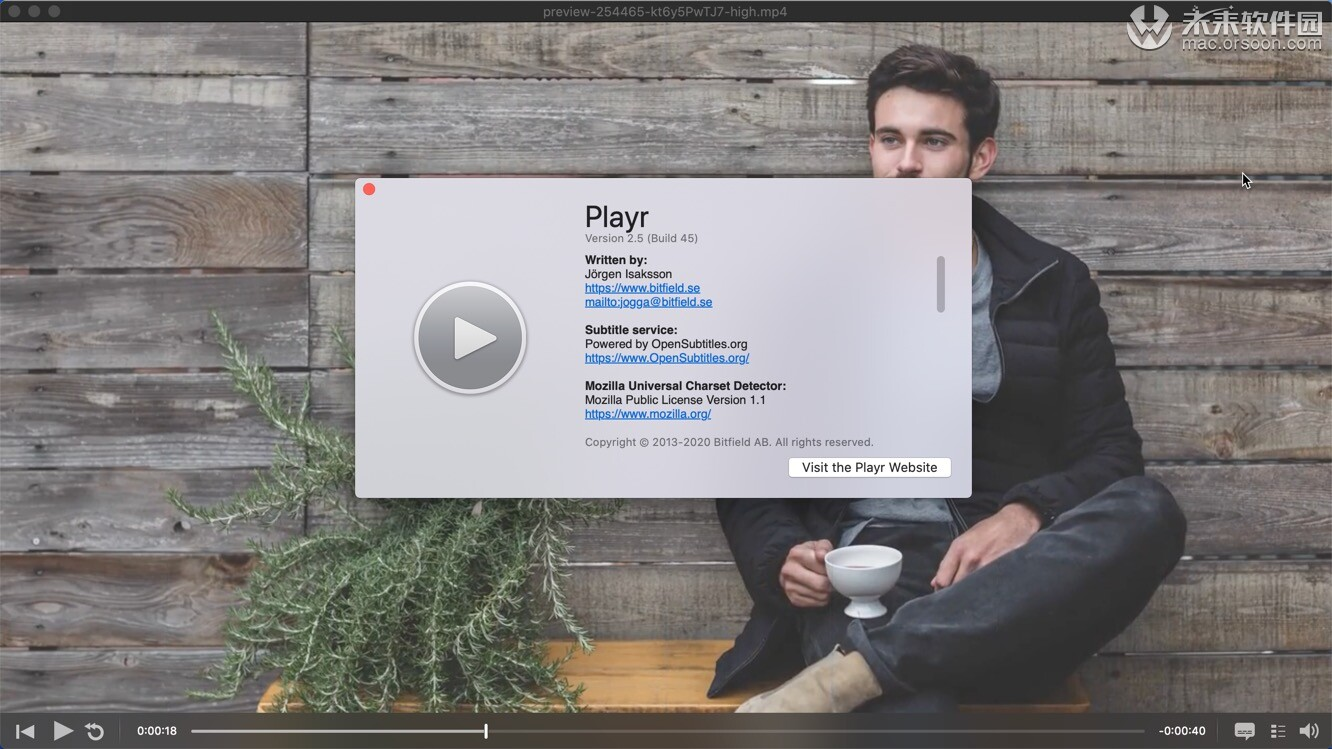Click the About window's vertical scrollbar
1332x749 pixels.
(x=940, y=284)
